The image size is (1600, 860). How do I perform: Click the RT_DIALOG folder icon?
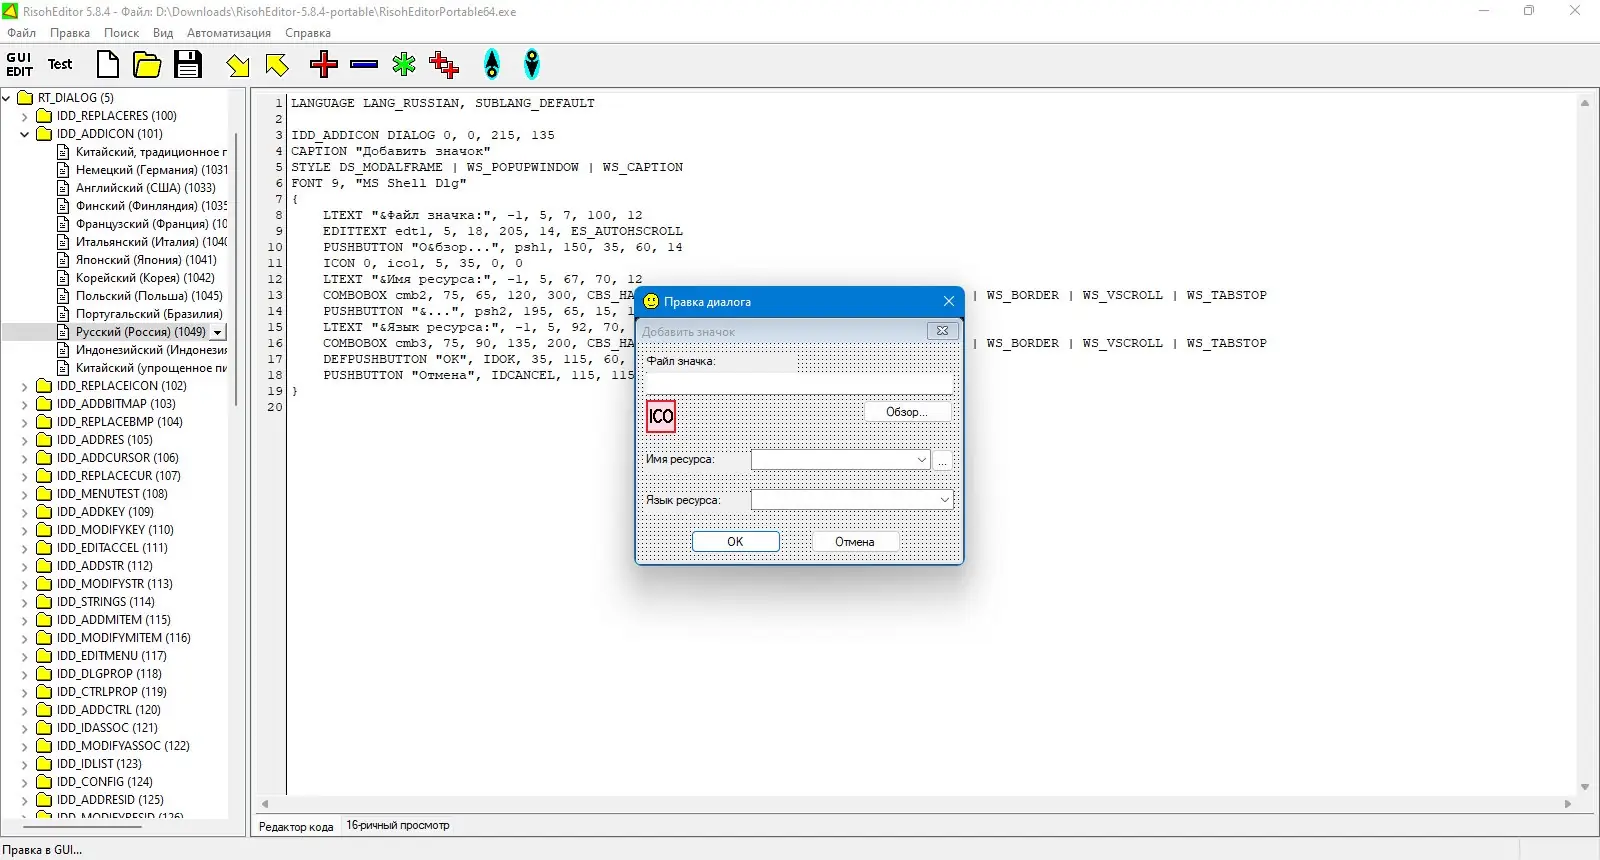tap(26, 98)
